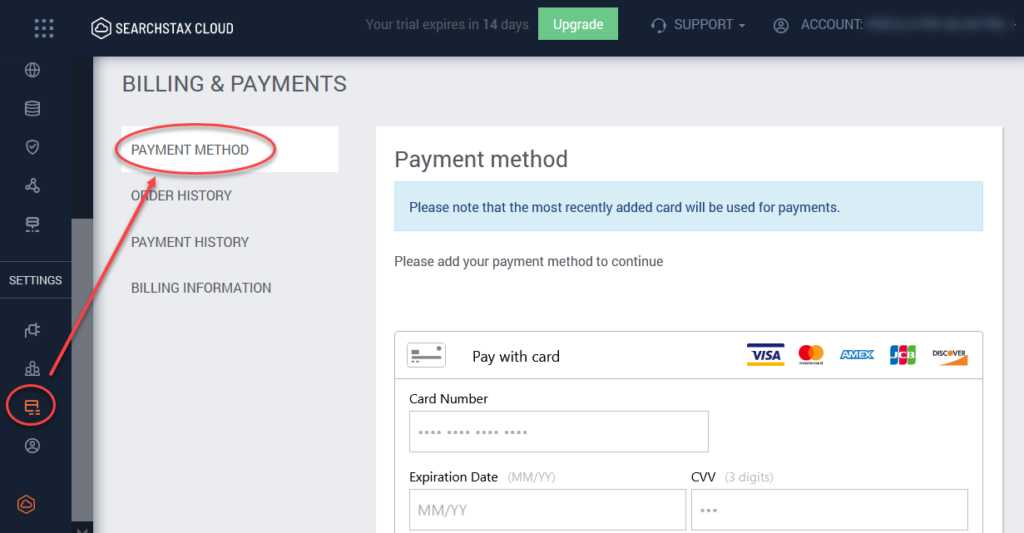Switch to PAYMENT HISTORY tab
This screenshot has height=533, width=1024.
[189, 242]
